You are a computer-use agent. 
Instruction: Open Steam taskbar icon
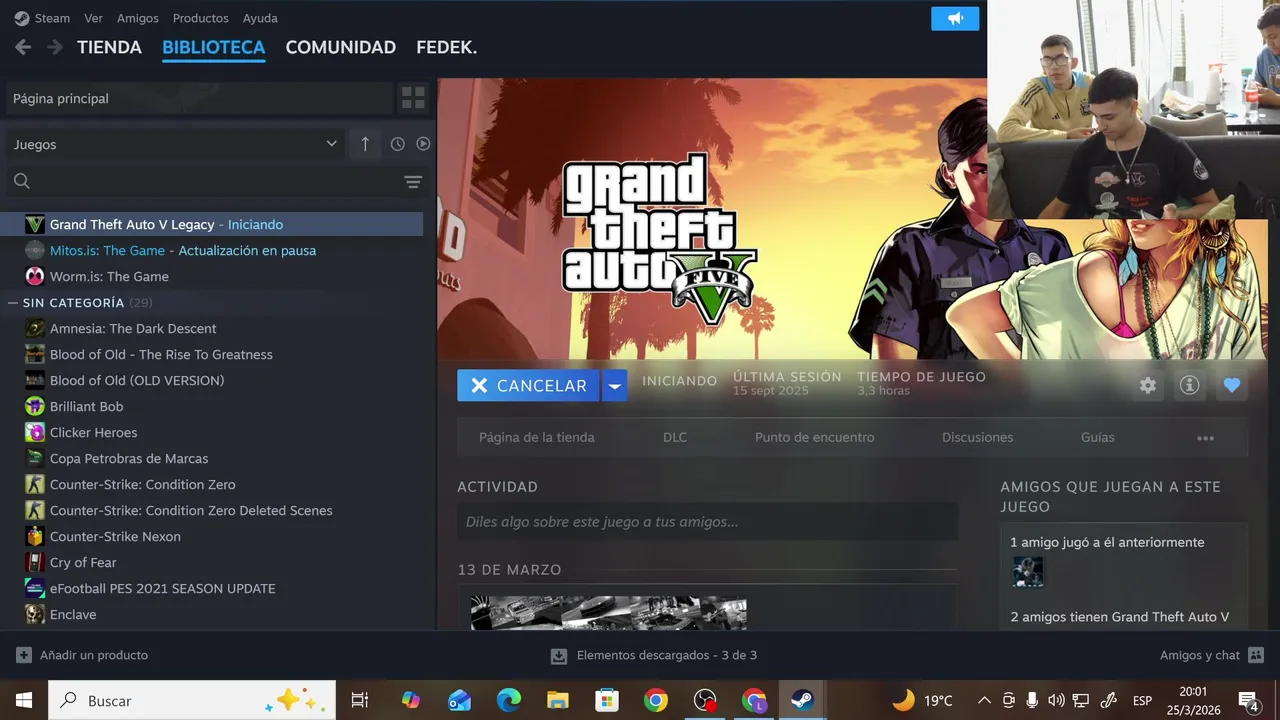[802, 700]
